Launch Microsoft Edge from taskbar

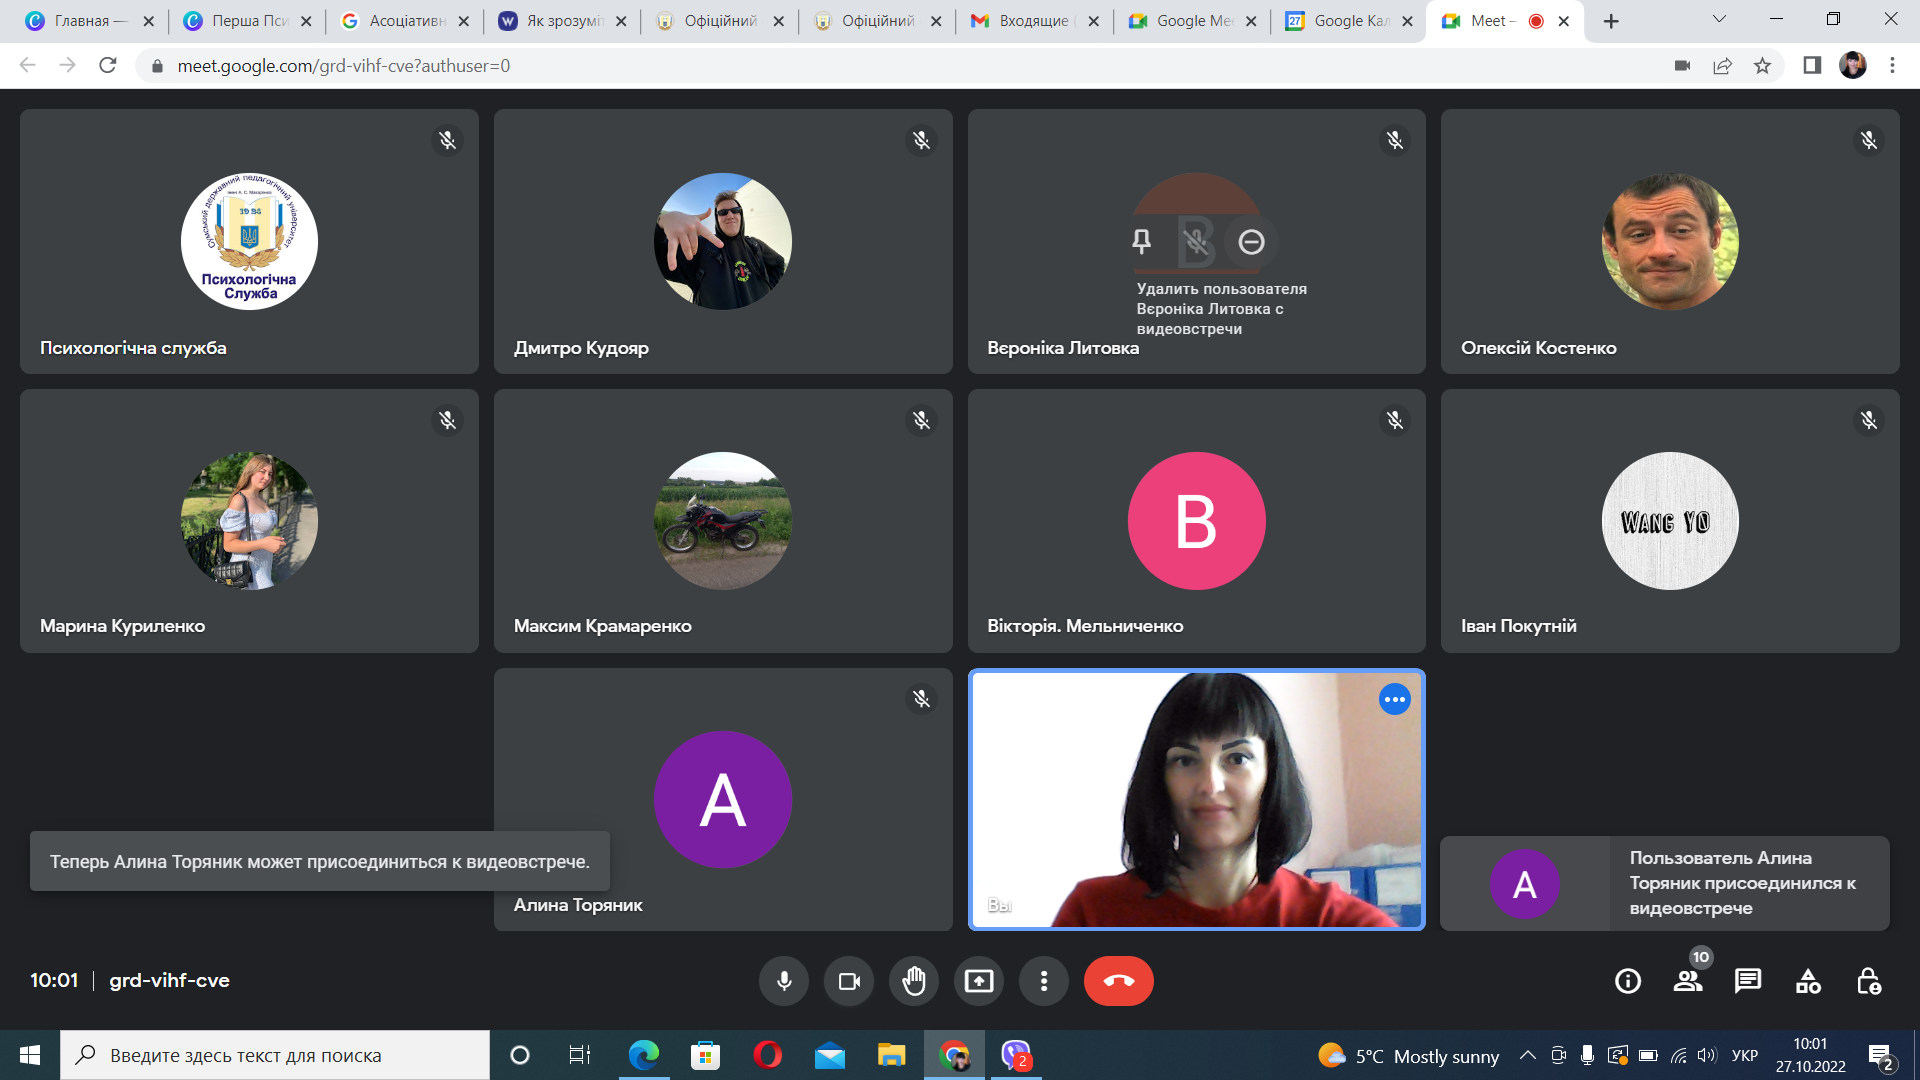pyautogui.click(x=643, y=1055)
